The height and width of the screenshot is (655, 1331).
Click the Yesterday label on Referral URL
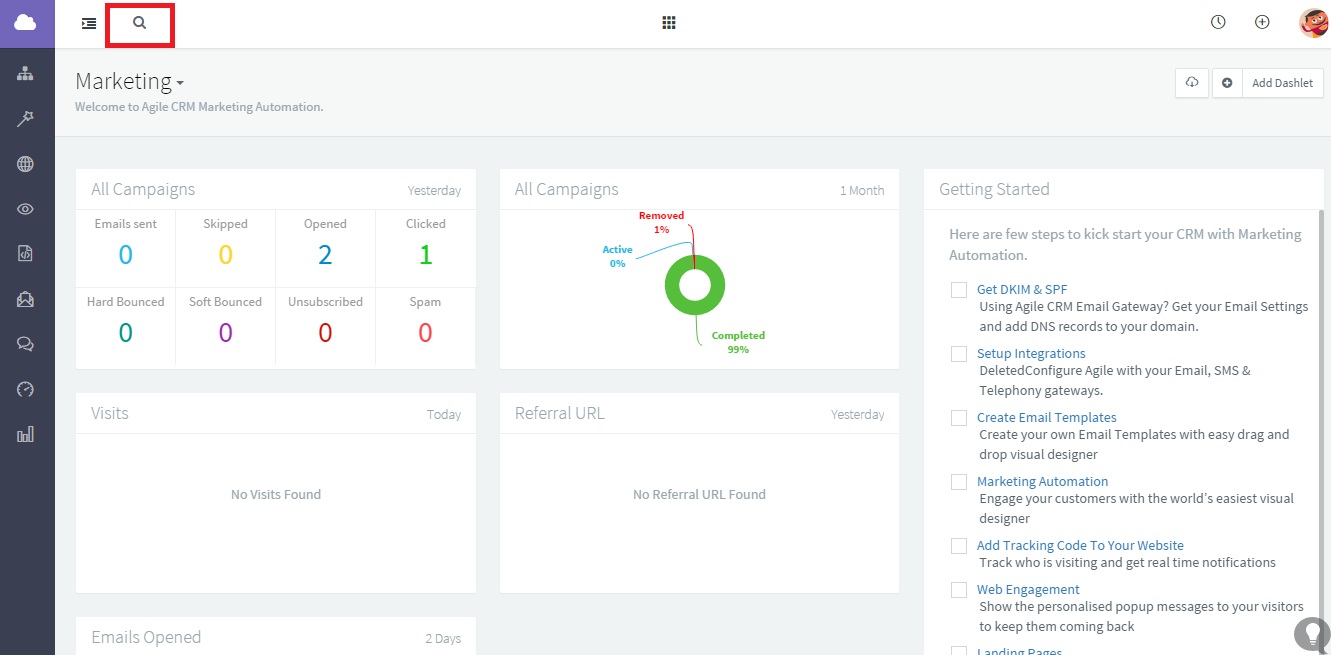(858, 415)
